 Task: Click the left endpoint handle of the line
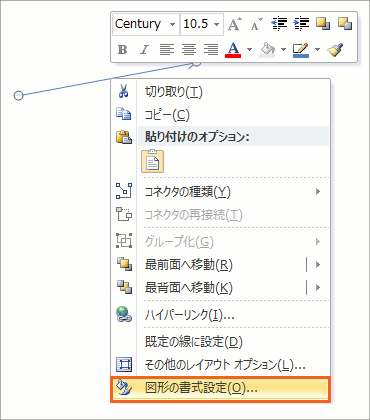[x=18, y=96]
